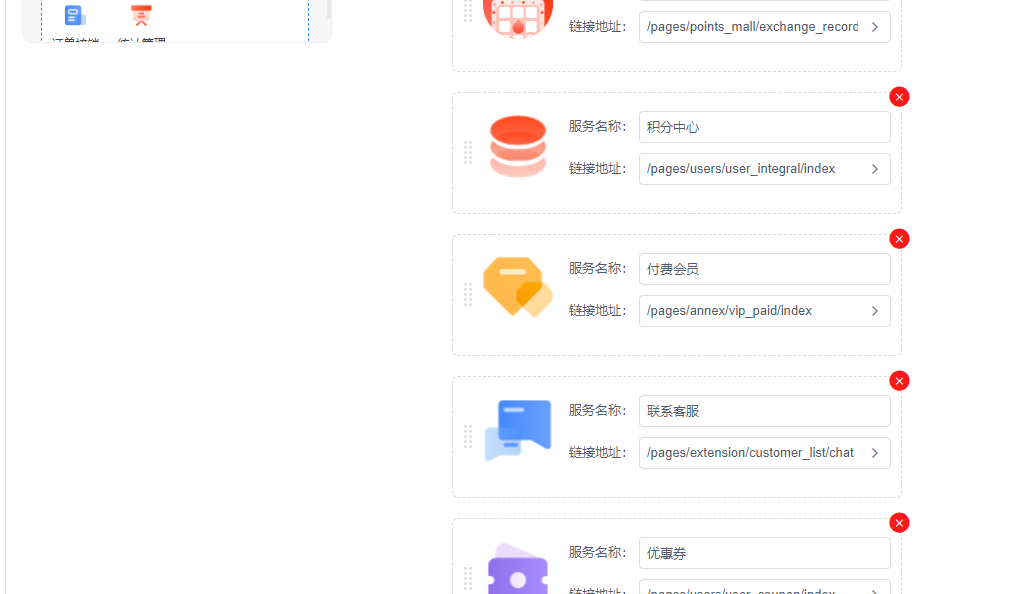
Task: Click the 服务名称 label of 积分中心
Action: 598,126
